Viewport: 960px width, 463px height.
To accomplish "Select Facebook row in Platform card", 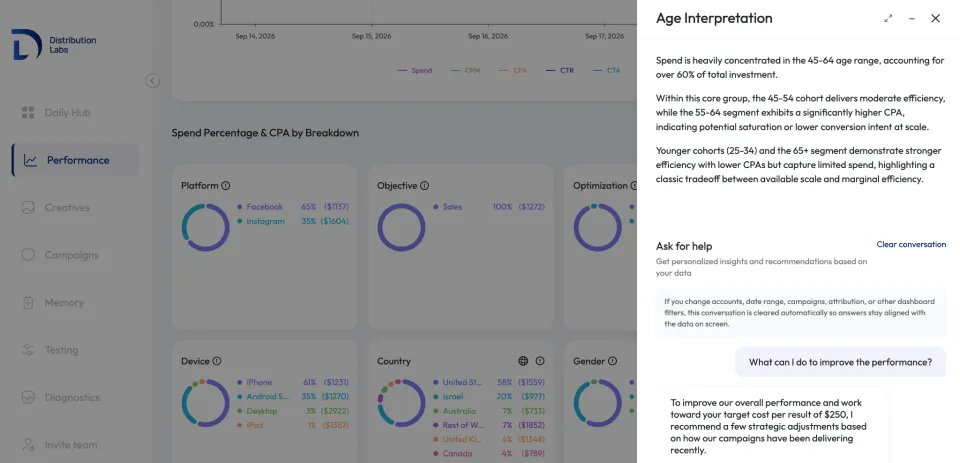I will point(293,207).
